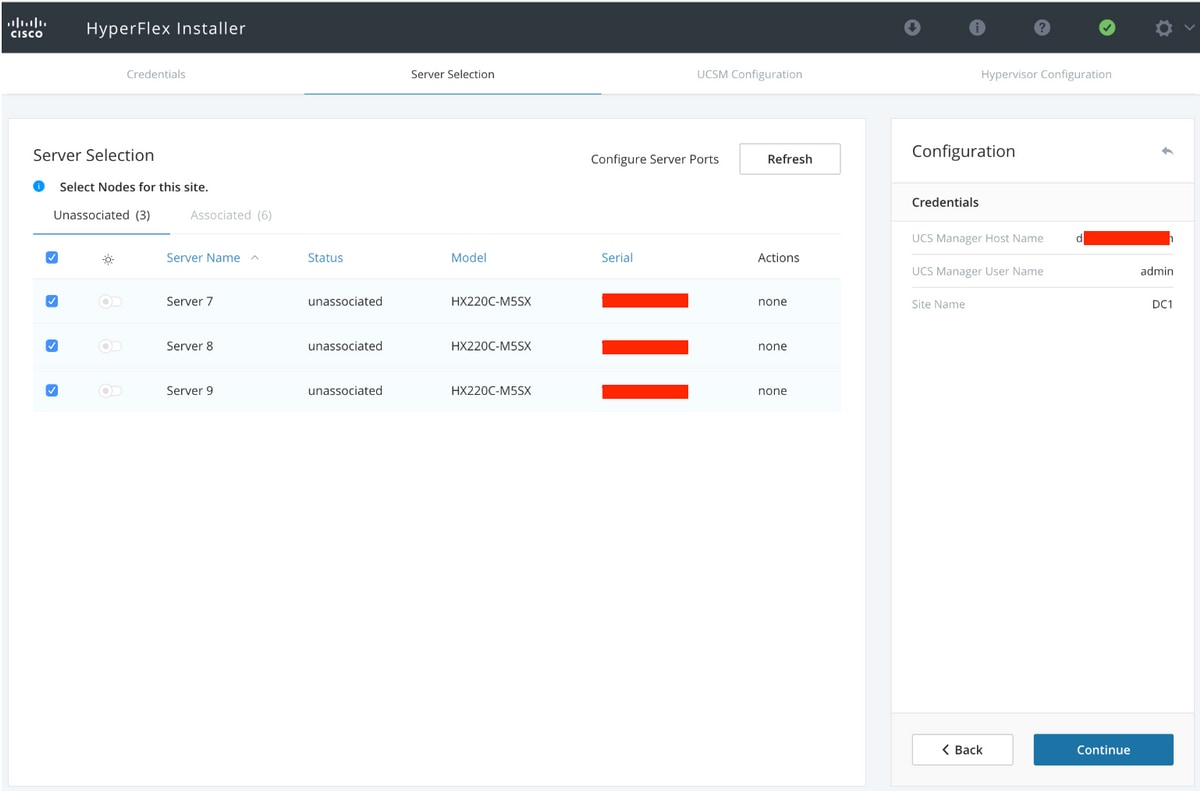Click the Refresh button
The width and height of the screenshot is (1200, 791).
click(790, 159)
